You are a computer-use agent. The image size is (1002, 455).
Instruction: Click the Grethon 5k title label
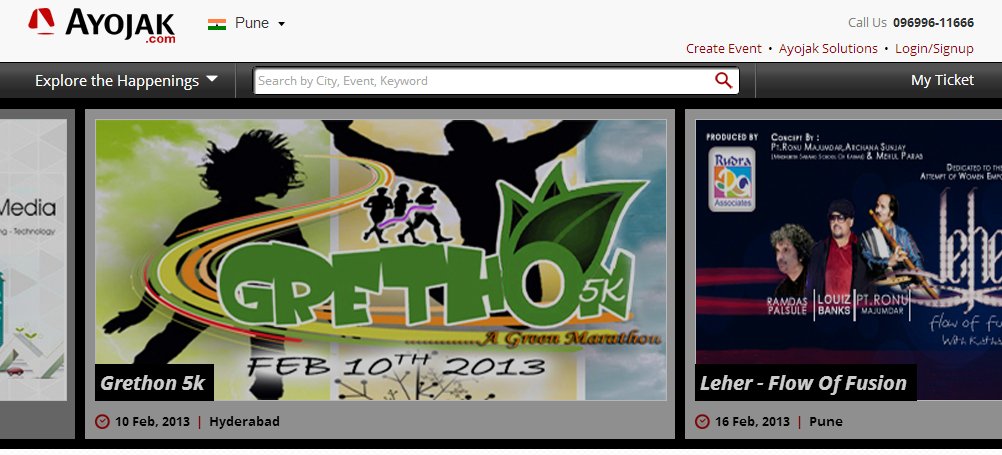click(x=153, y=382)
